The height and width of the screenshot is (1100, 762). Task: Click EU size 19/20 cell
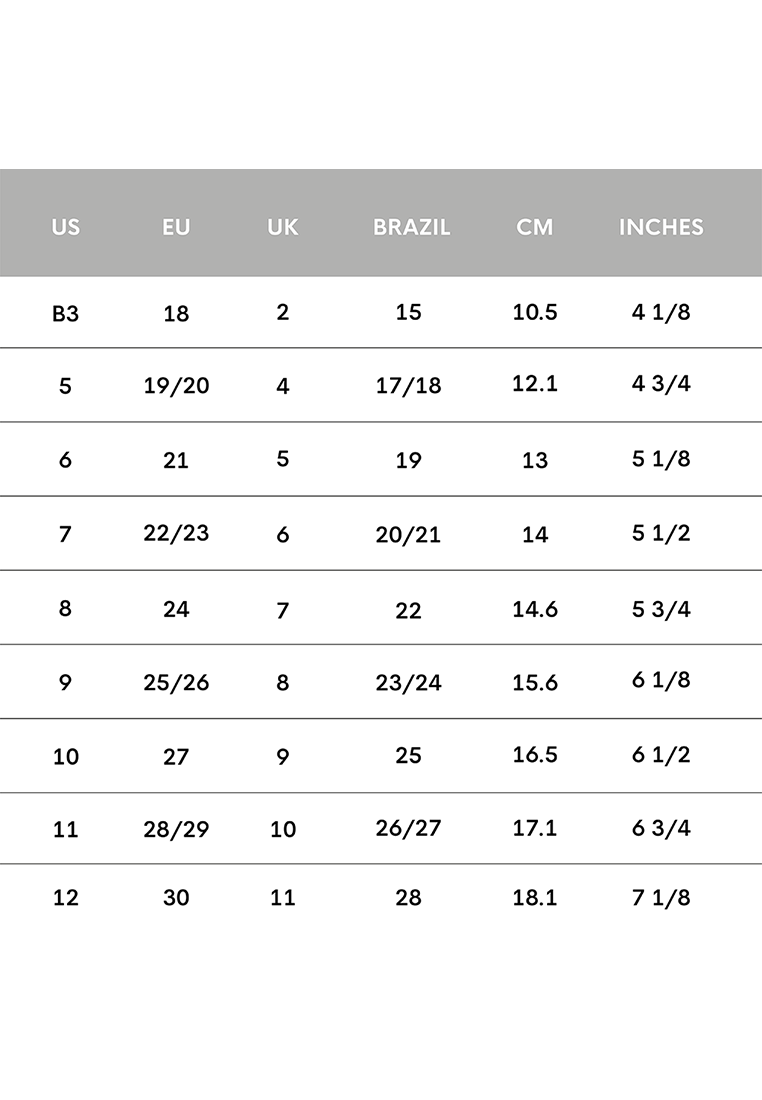pos(176,385)
